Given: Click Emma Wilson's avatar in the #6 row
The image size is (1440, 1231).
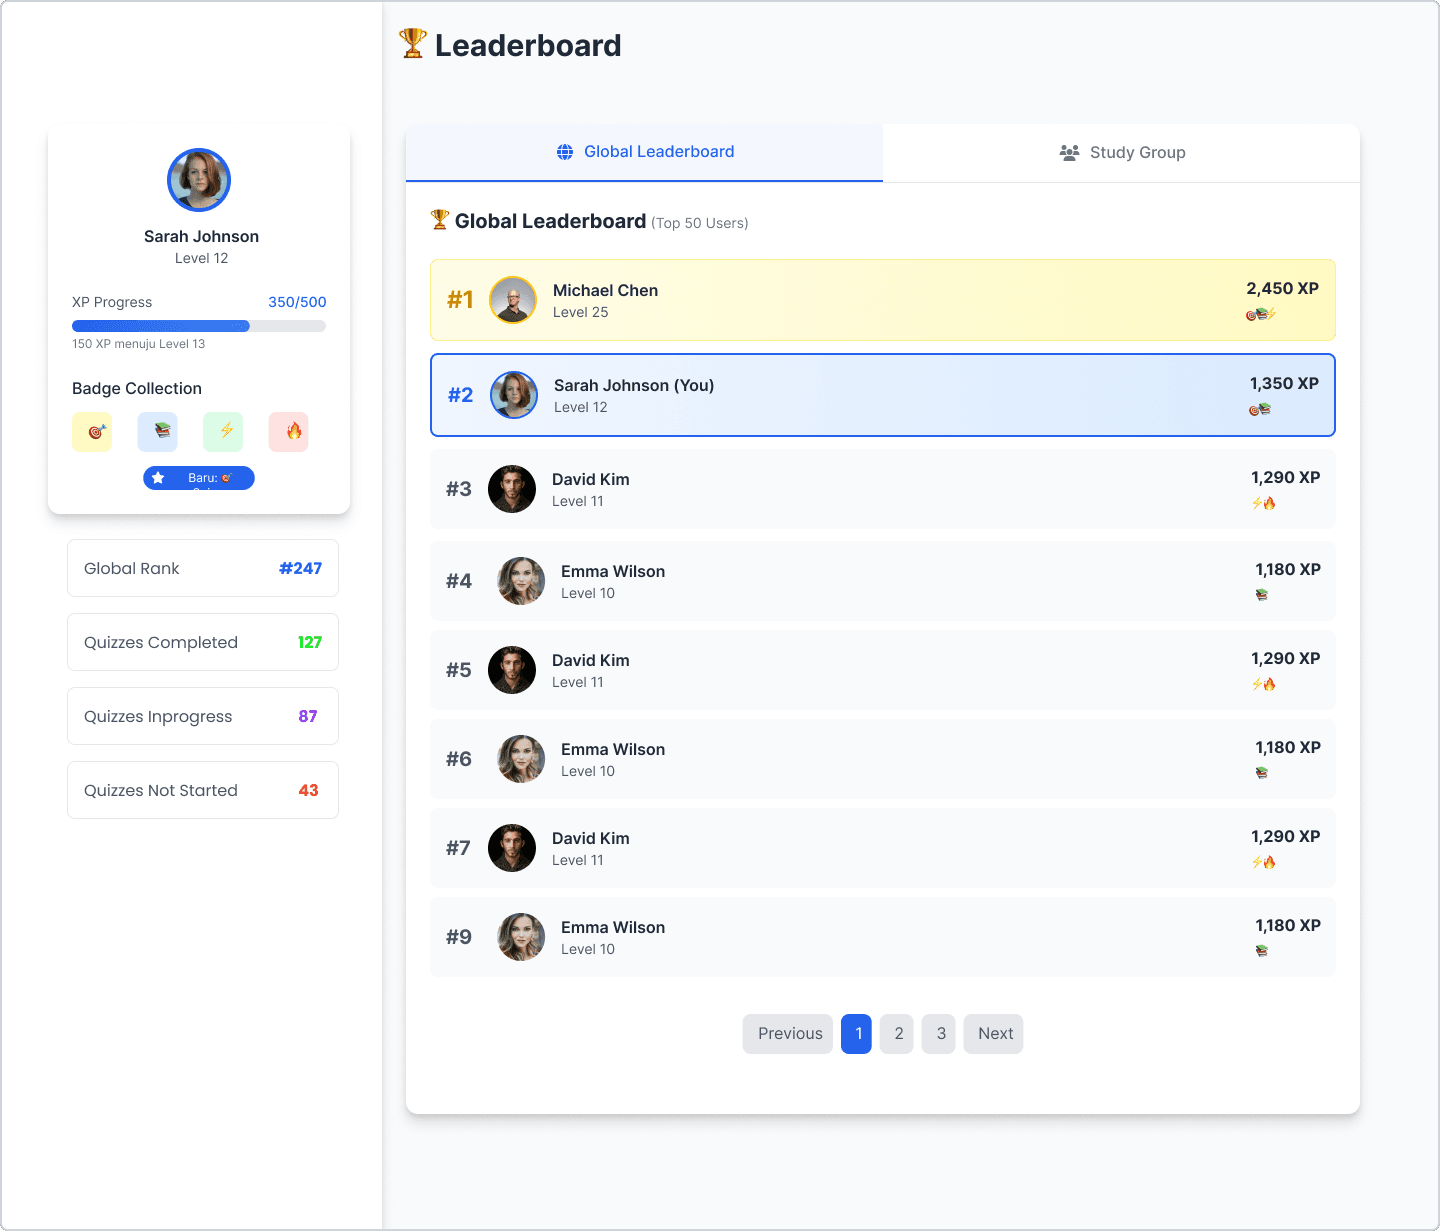Looking at the screenshot, I should pos(521,759).
